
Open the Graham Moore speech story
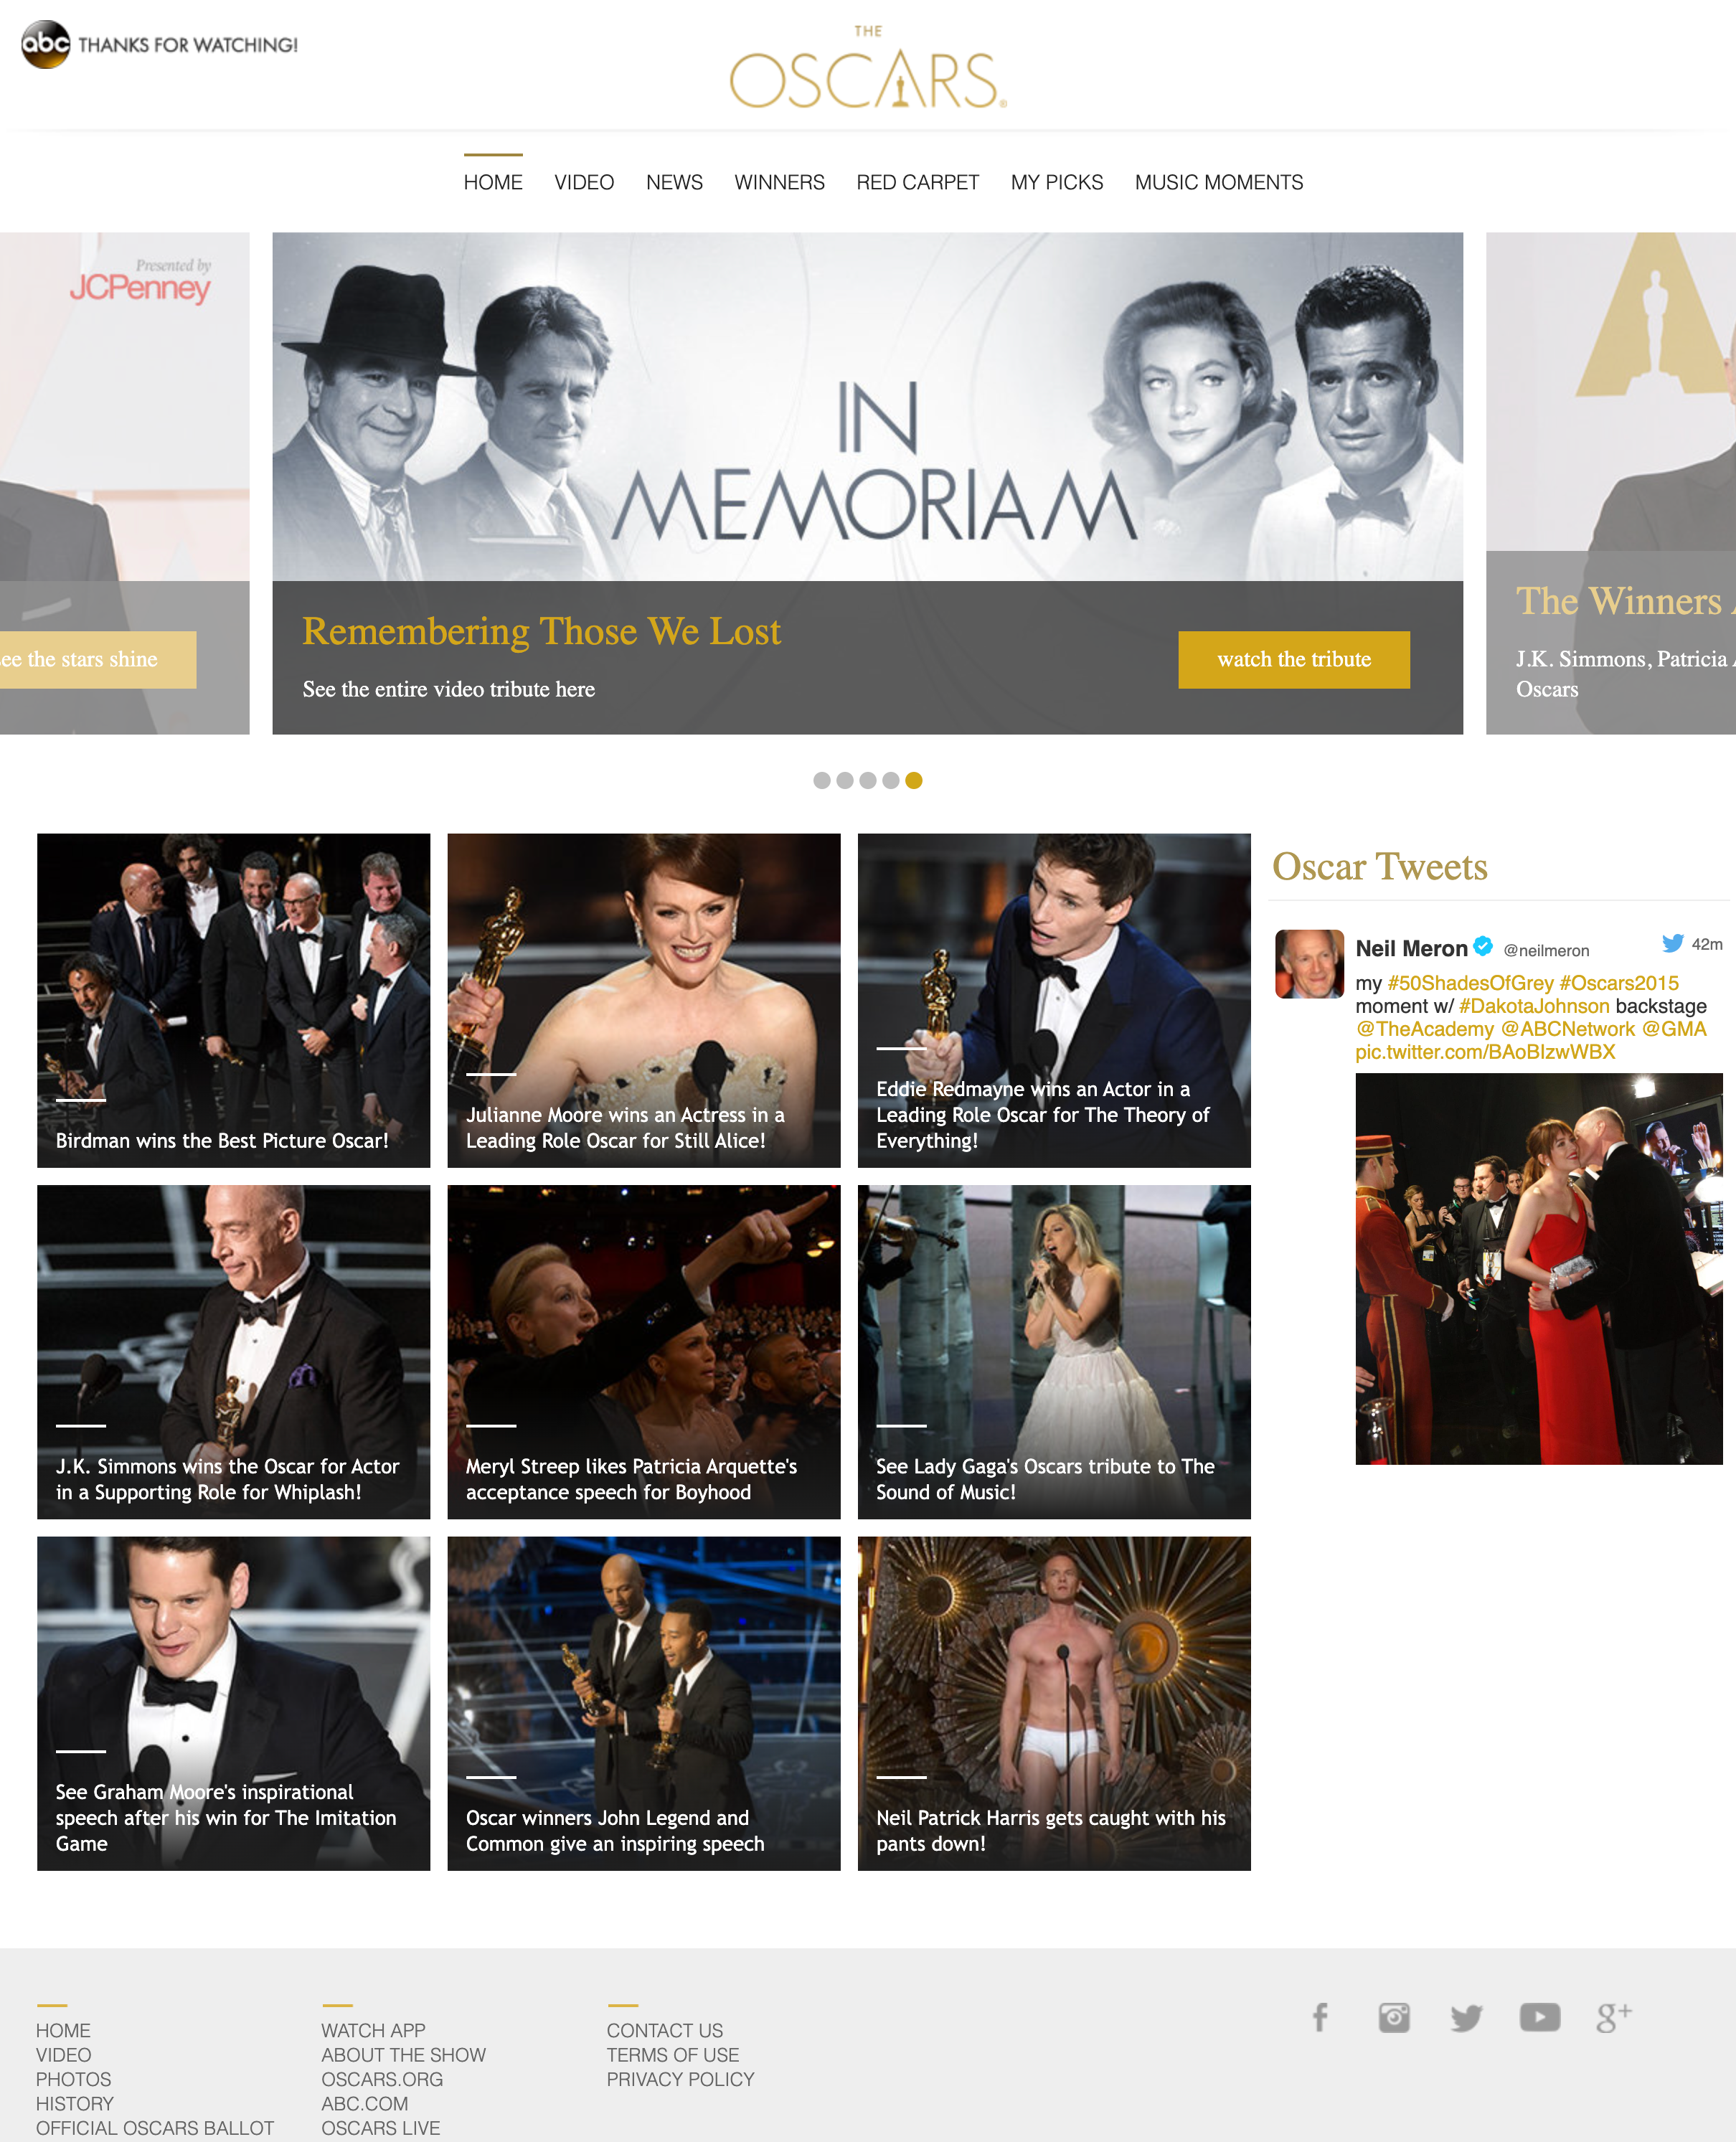(x=233, y=1703)
